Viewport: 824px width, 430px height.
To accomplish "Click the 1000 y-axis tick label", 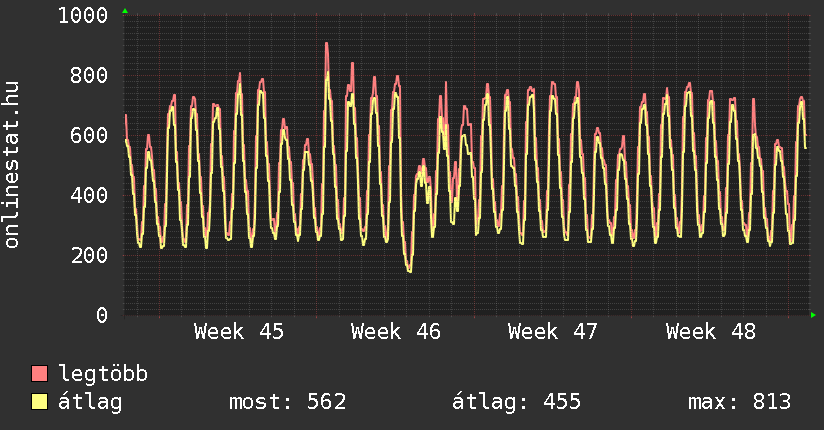I will [x=83, y=16].
